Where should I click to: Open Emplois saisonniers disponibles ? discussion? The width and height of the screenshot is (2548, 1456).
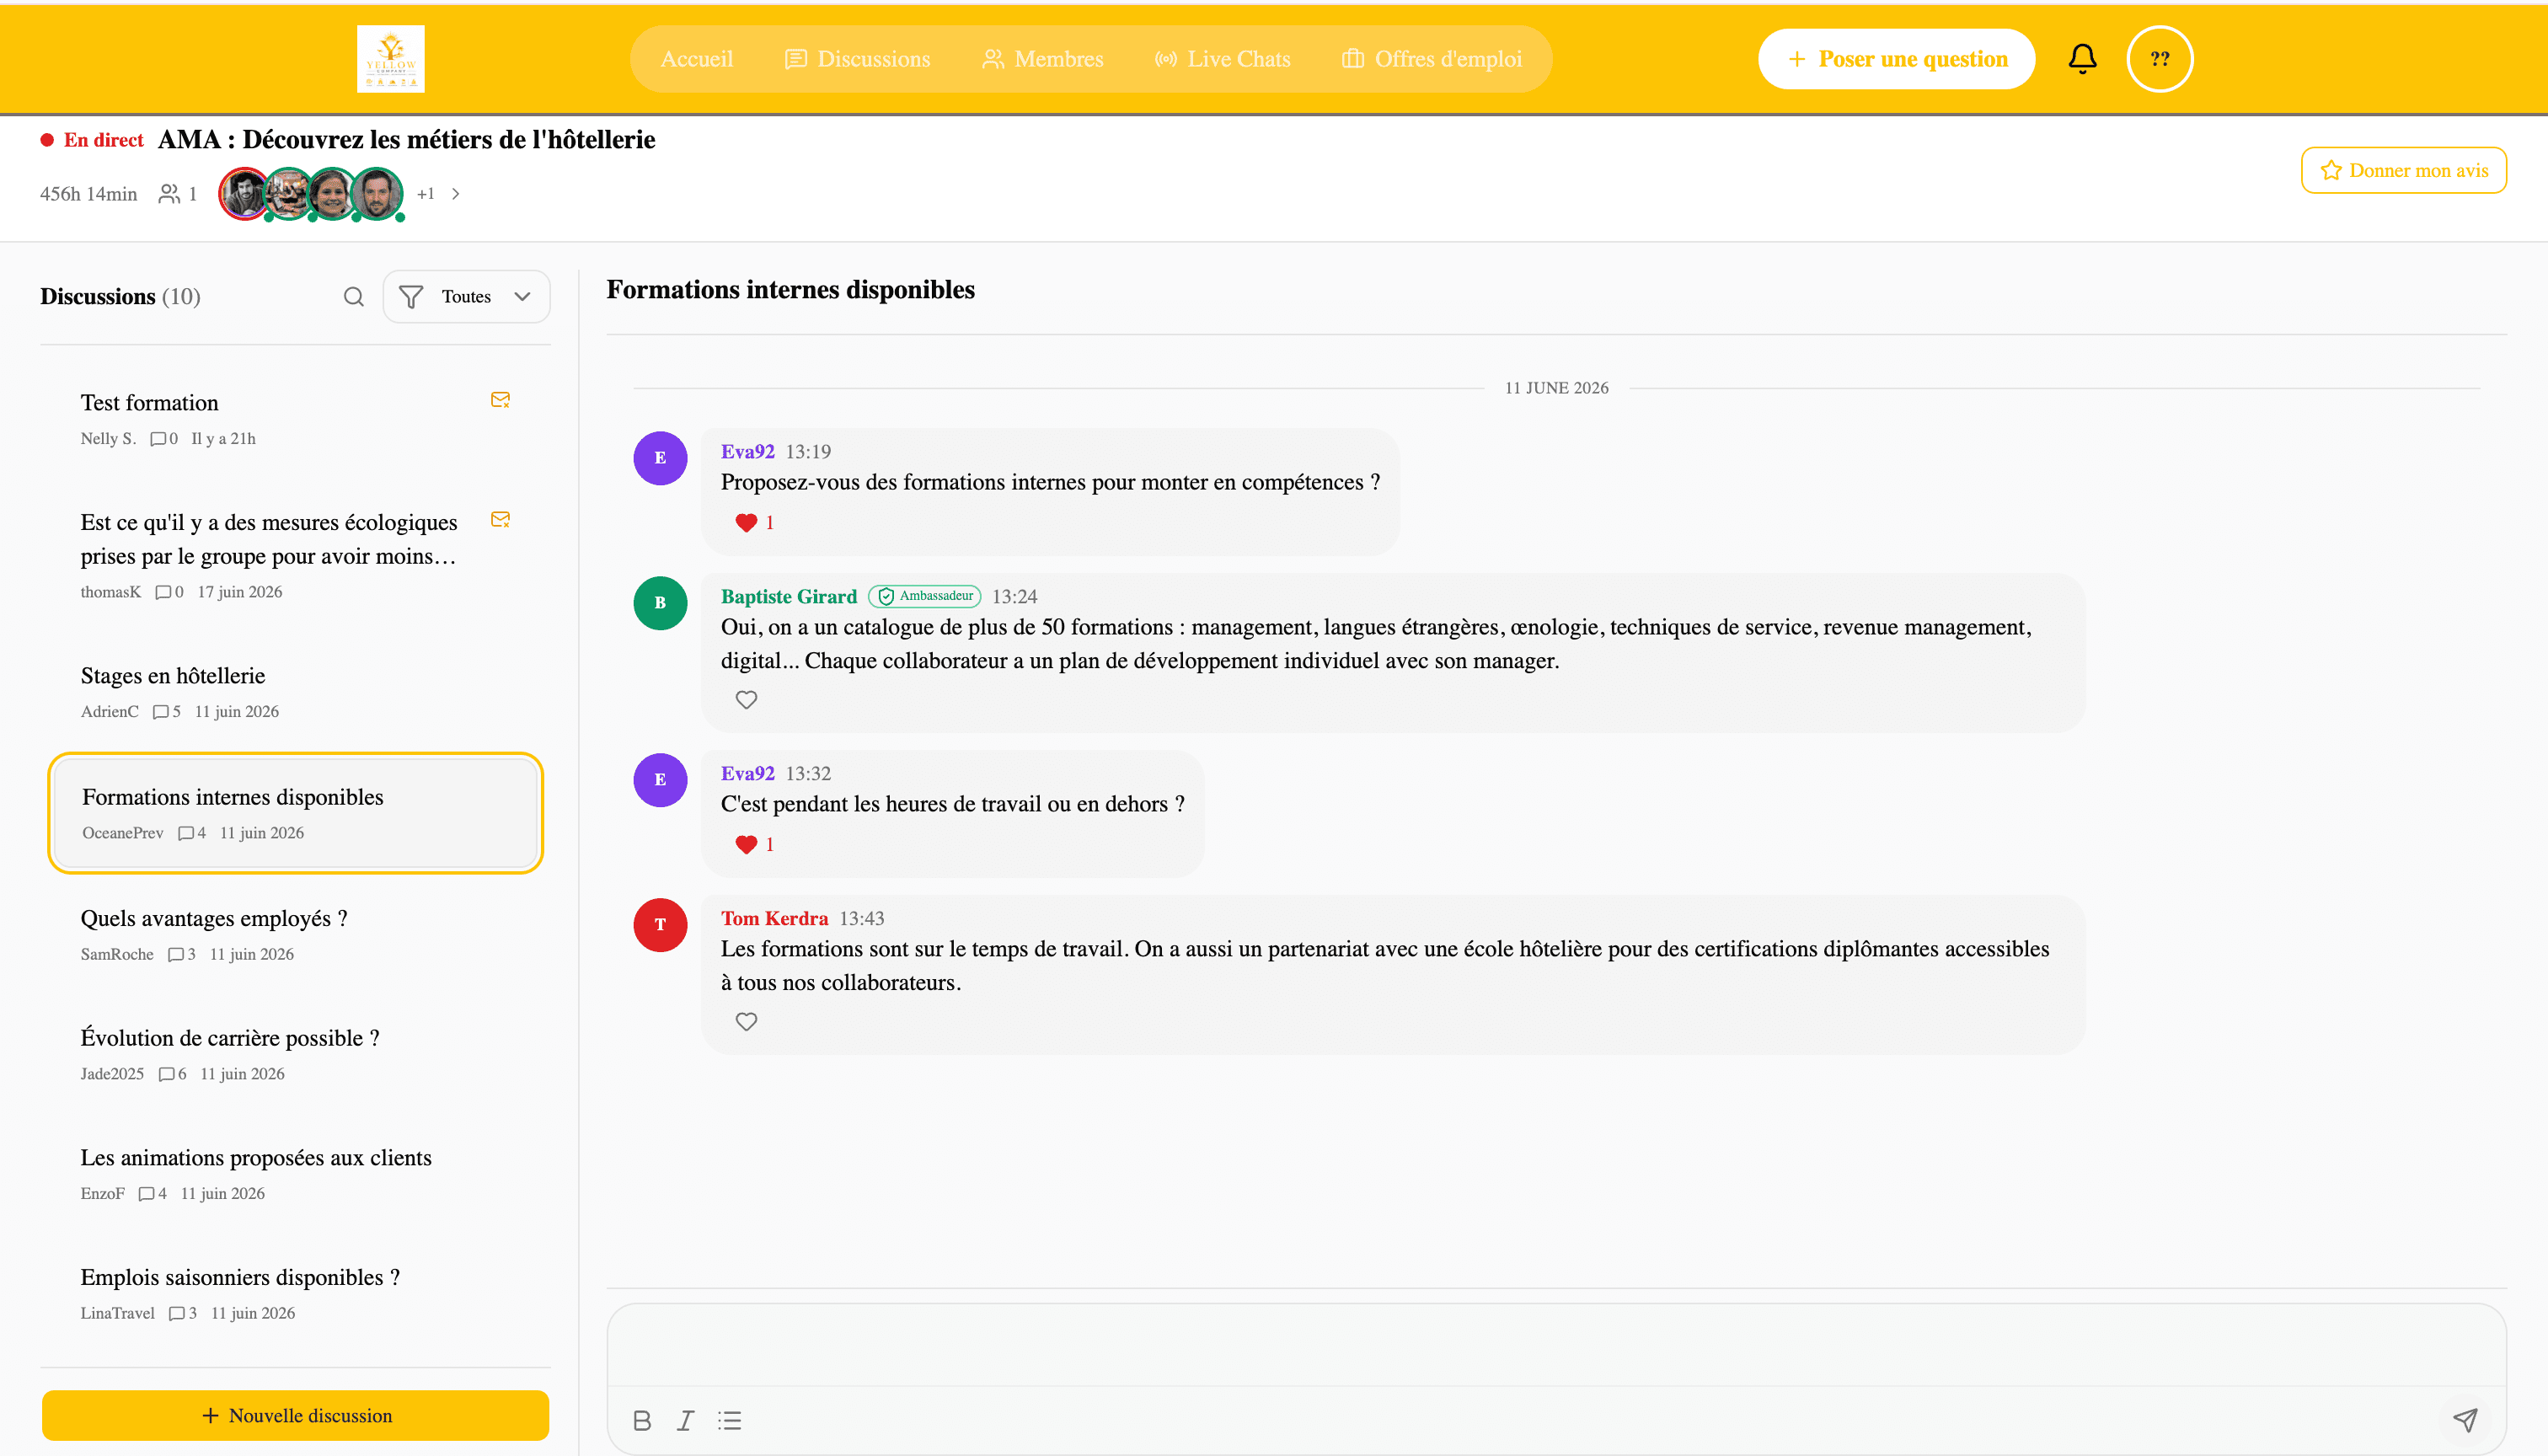tap(295, 1294)
